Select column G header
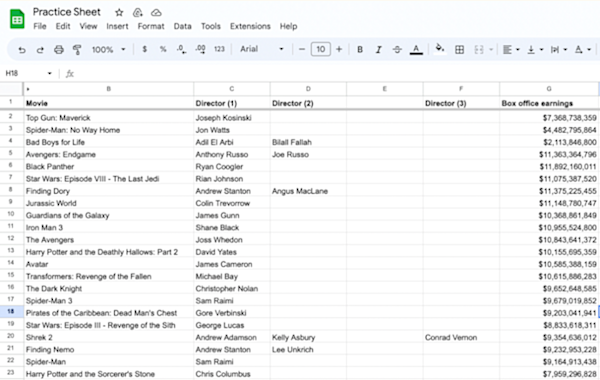 [x=549, y=89]
